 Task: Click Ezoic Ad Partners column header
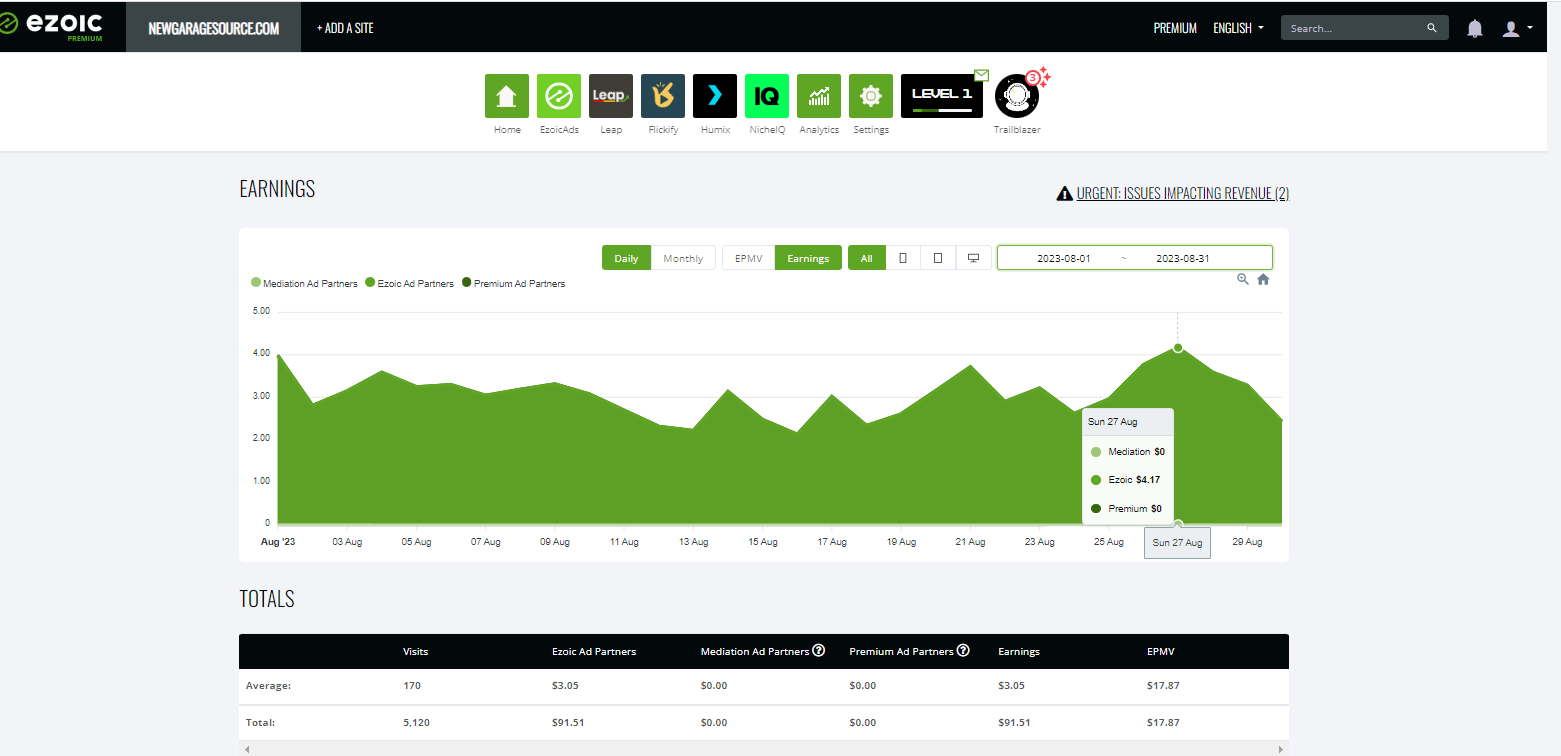[x=594, y=651]
